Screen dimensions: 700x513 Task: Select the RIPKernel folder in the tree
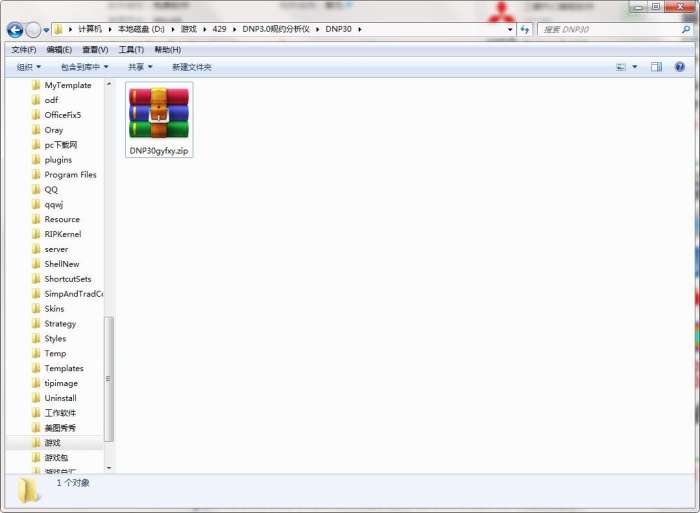pos(57,234)
